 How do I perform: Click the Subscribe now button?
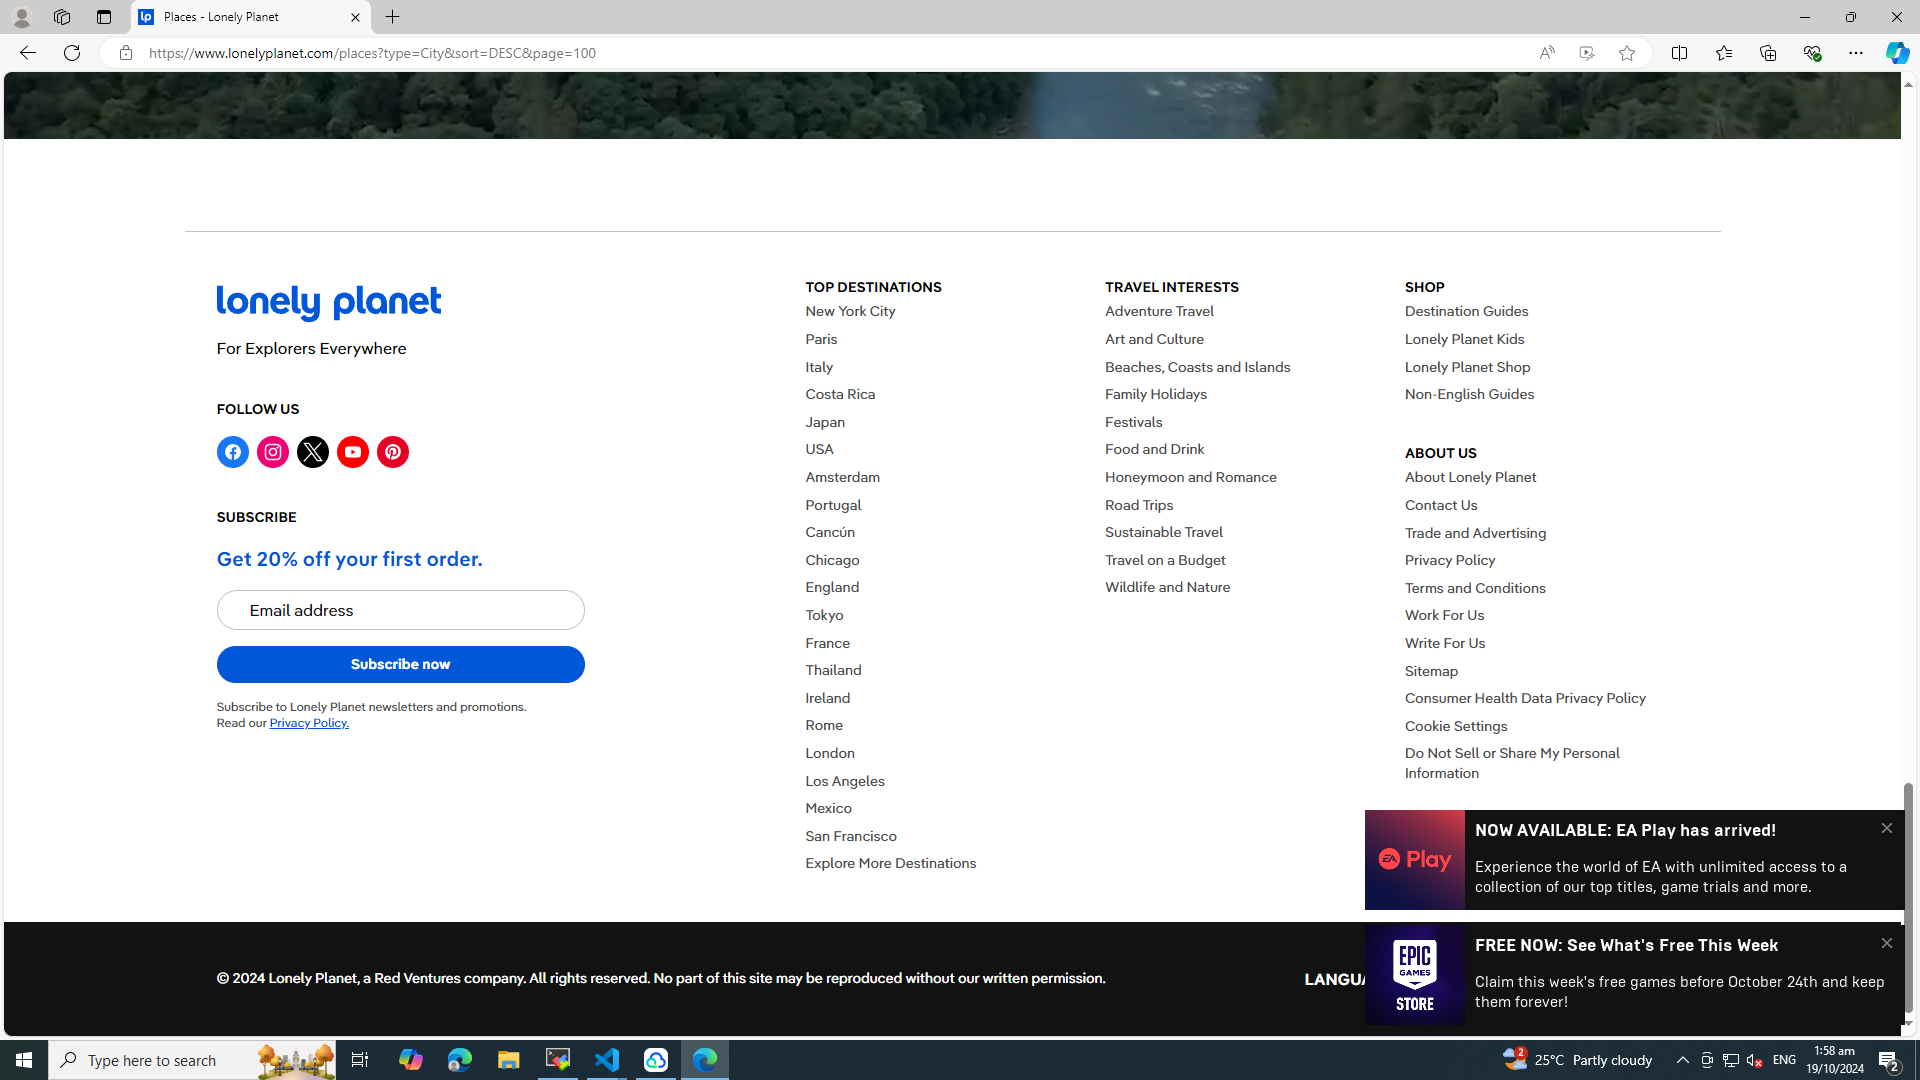click(400, 664)
